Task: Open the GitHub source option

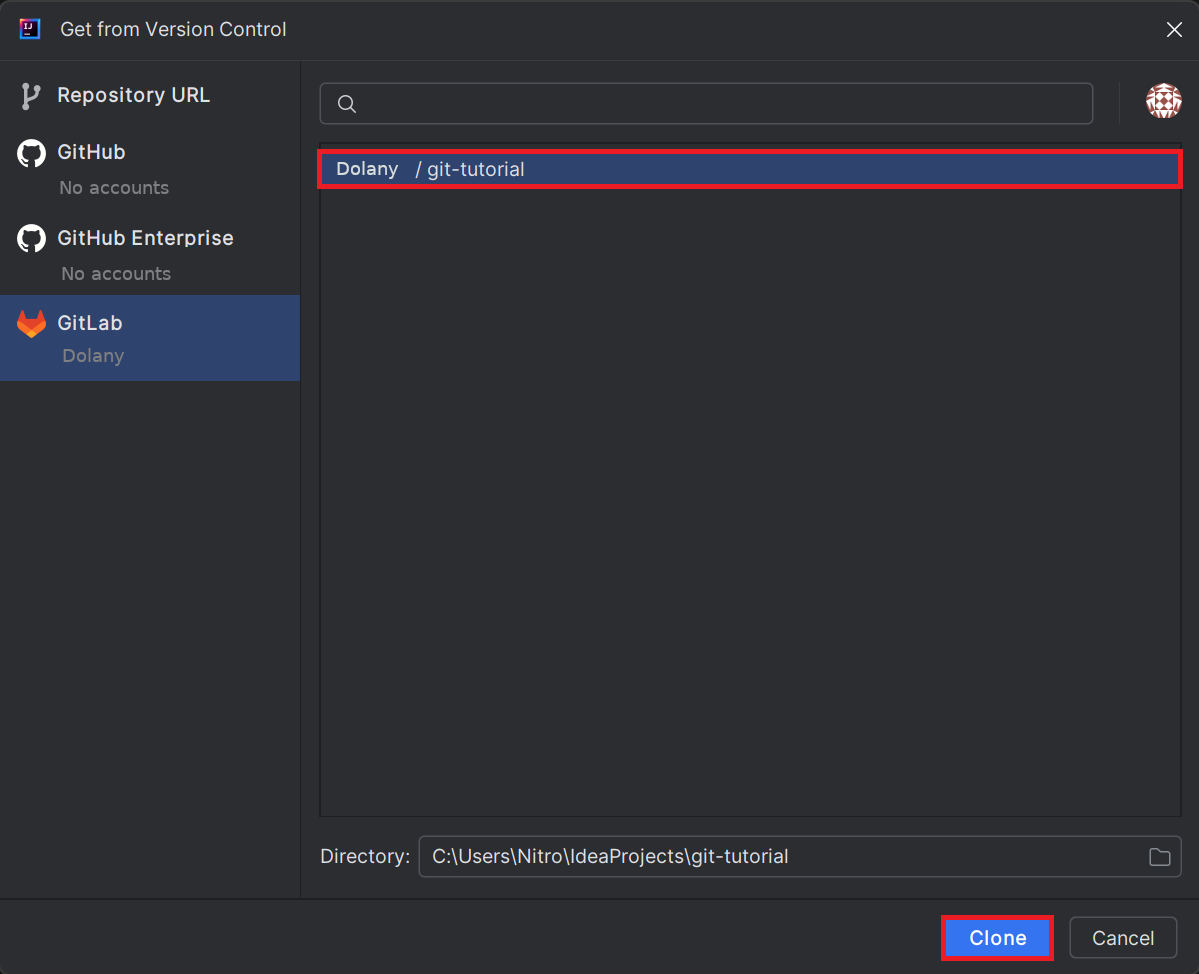Action: tap(150, 167)
